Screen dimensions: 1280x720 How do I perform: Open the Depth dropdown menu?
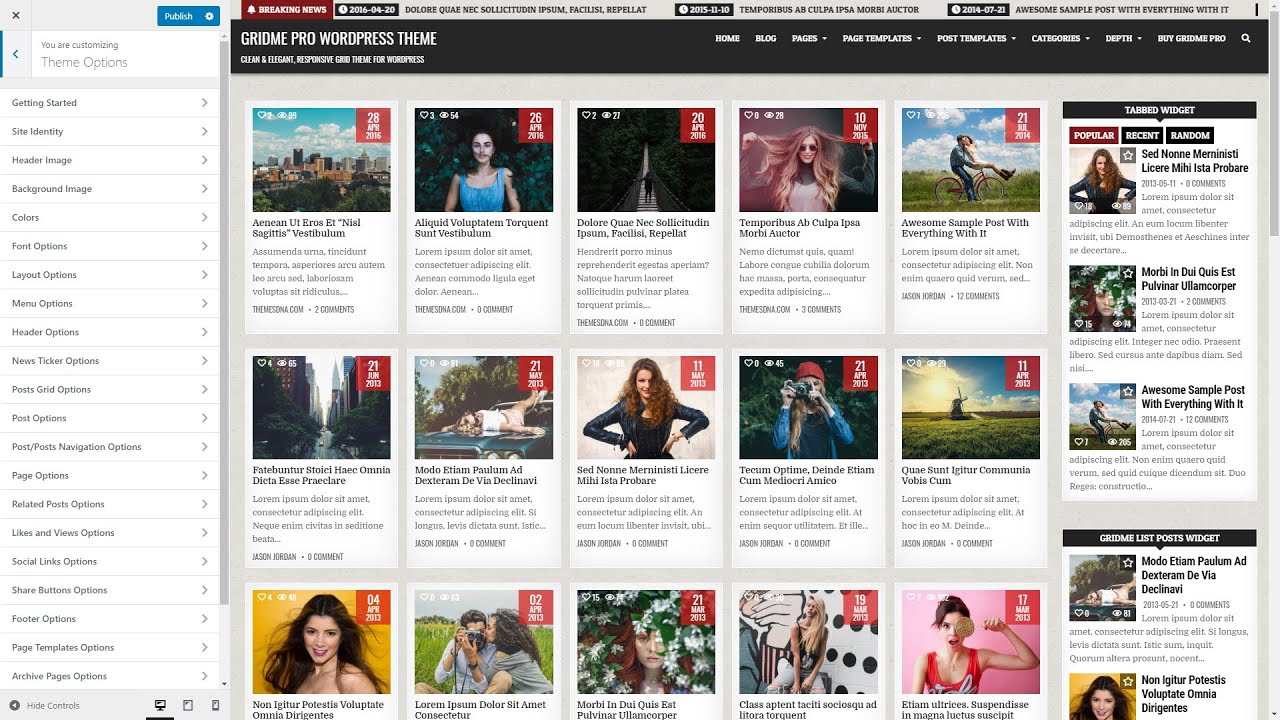[x=1123, y=38]
